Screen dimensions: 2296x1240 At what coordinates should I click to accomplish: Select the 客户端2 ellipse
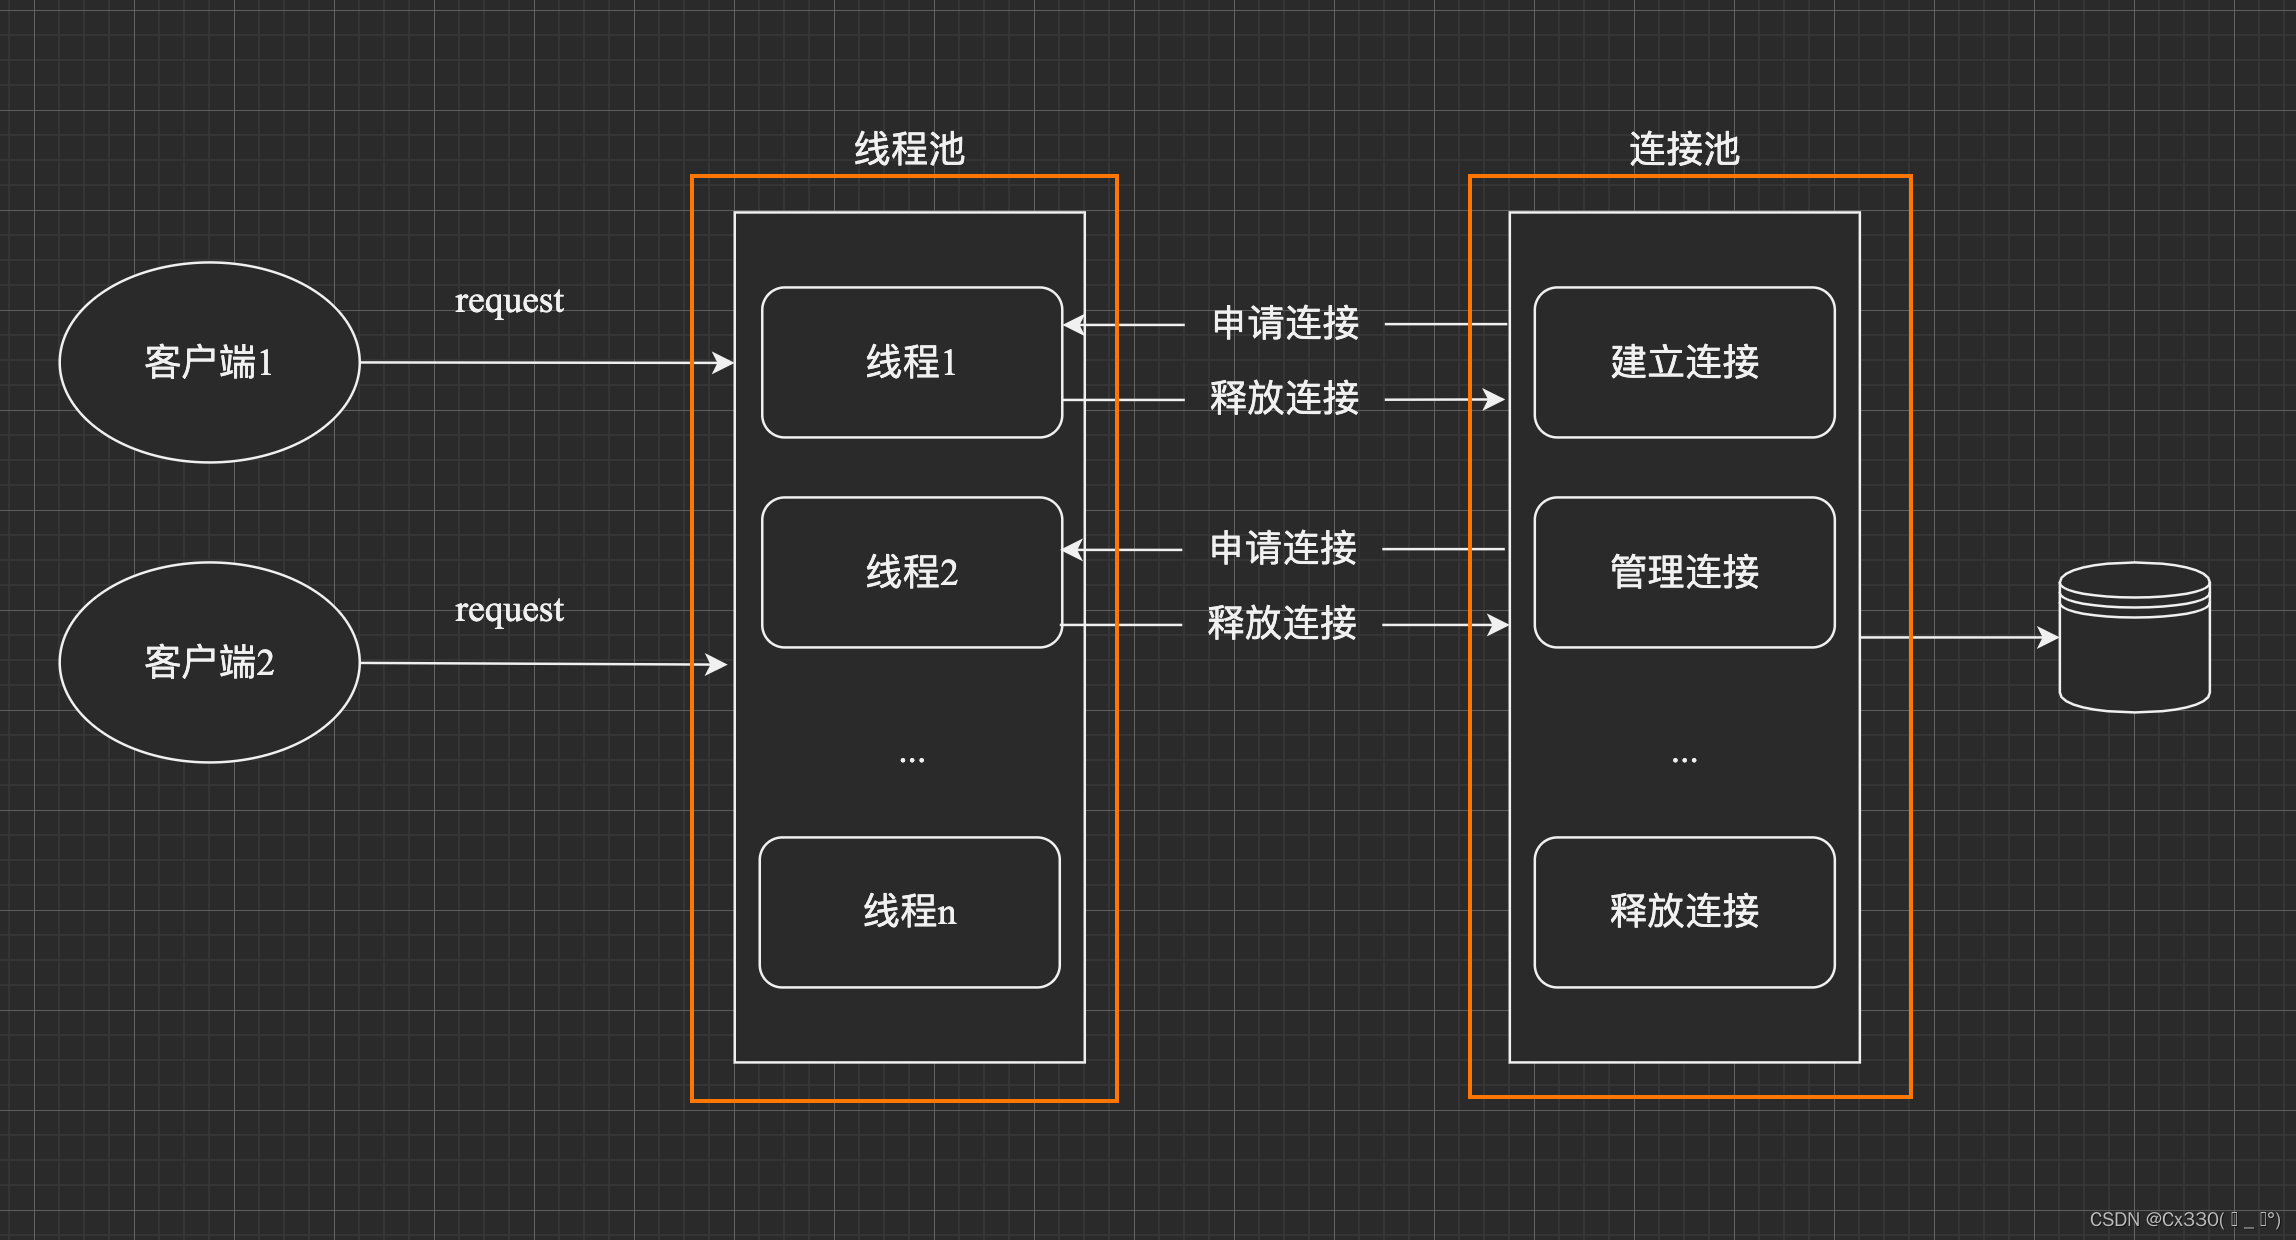(209, 662)
